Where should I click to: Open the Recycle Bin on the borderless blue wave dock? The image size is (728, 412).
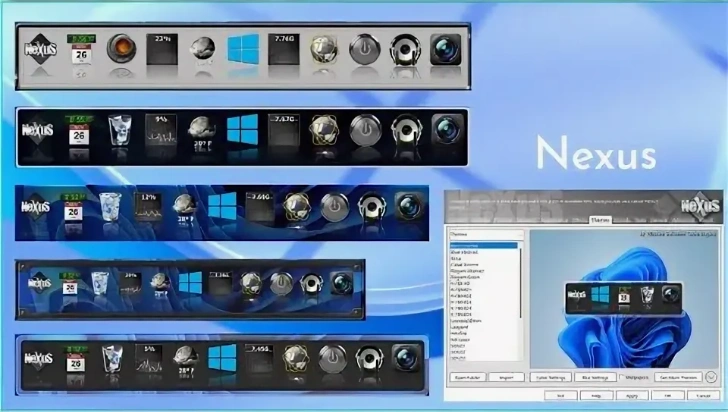[110, 207]
